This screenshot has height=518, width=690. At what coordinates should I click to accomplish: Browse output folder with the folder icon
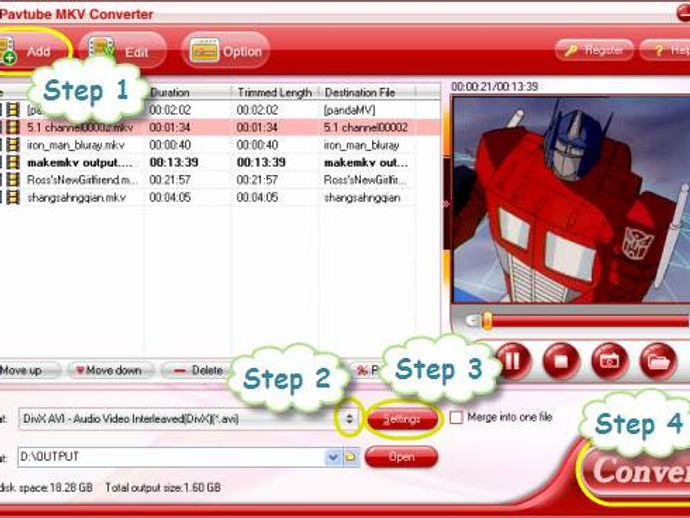tap(351, 457)
